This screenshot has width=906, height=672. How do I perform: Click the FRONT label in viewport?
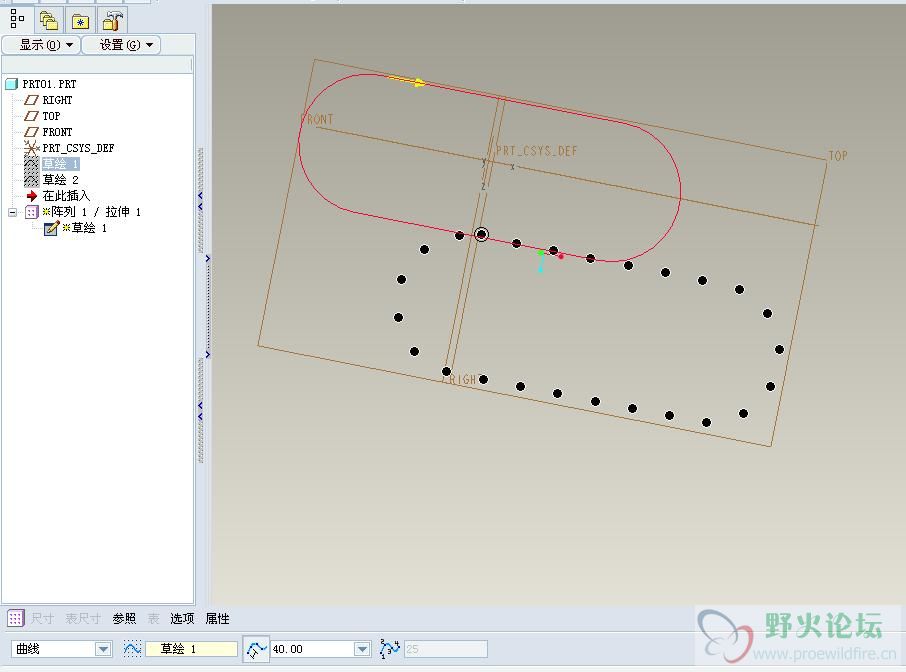coord(317,119)
